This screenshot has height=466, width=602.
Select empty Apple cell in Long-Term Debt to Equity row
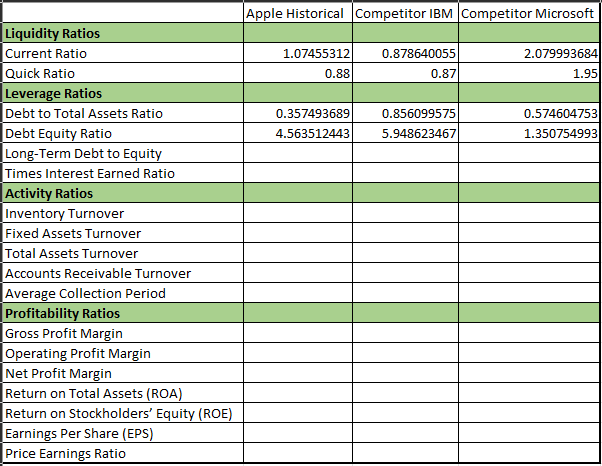[x=298, y=154]
